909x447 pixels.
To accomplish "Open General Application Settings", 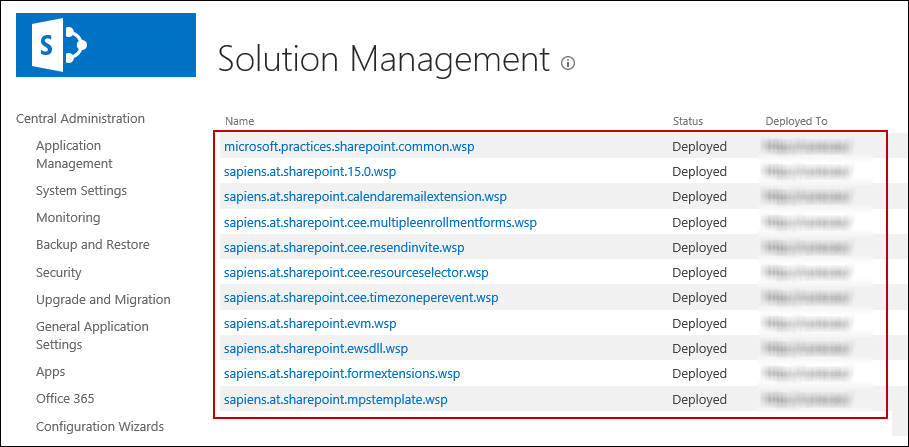I will click(92, 335).
